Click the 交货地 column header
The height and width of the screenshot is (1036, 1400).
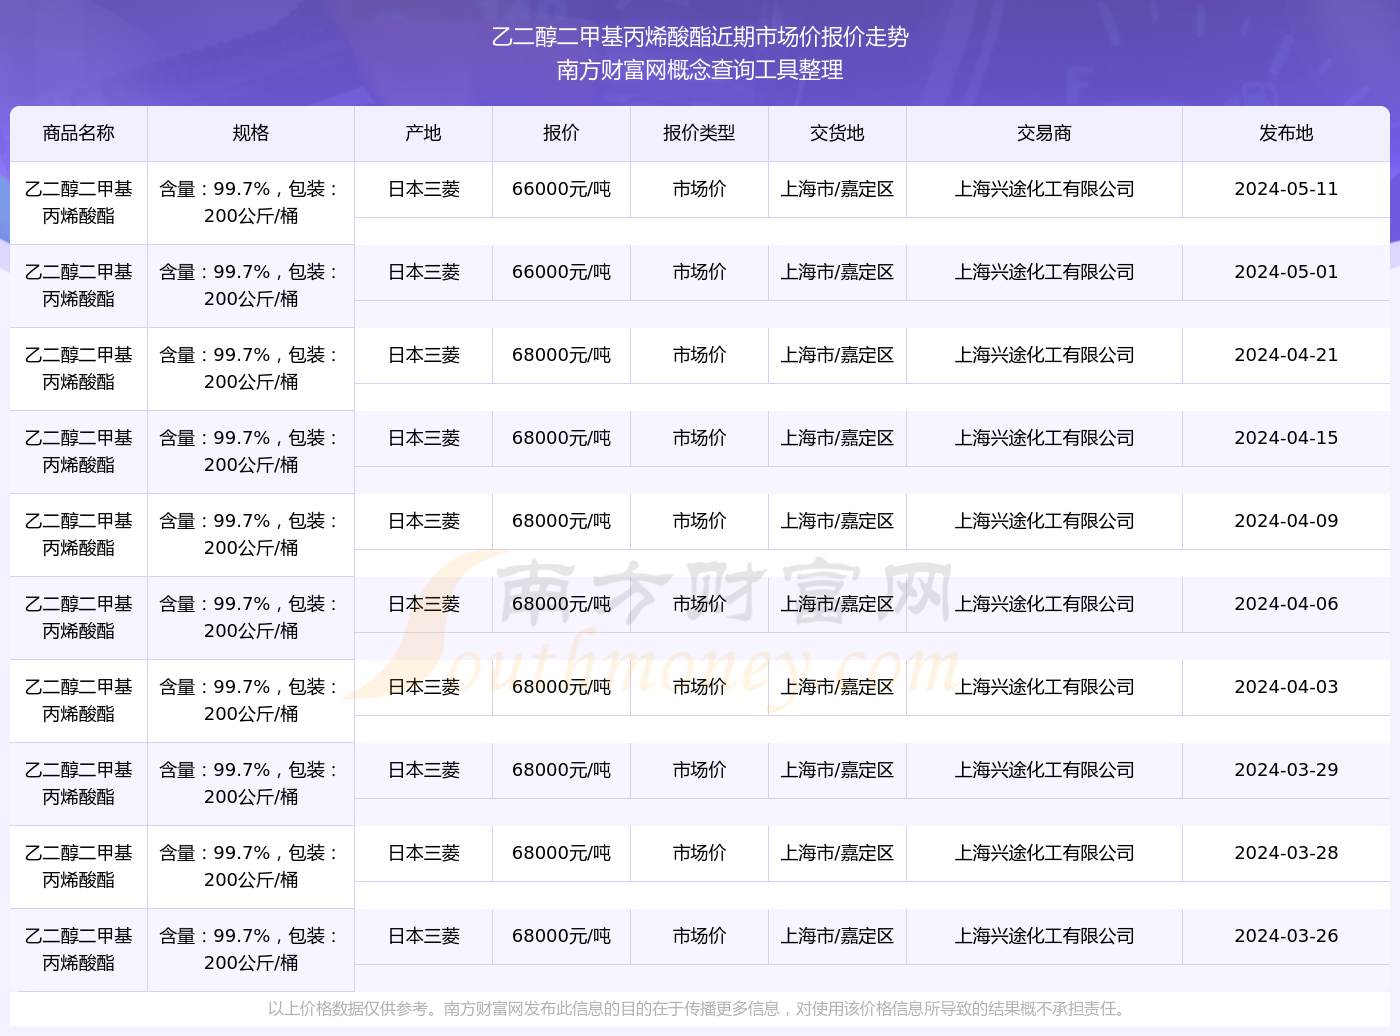pos(837,133)
